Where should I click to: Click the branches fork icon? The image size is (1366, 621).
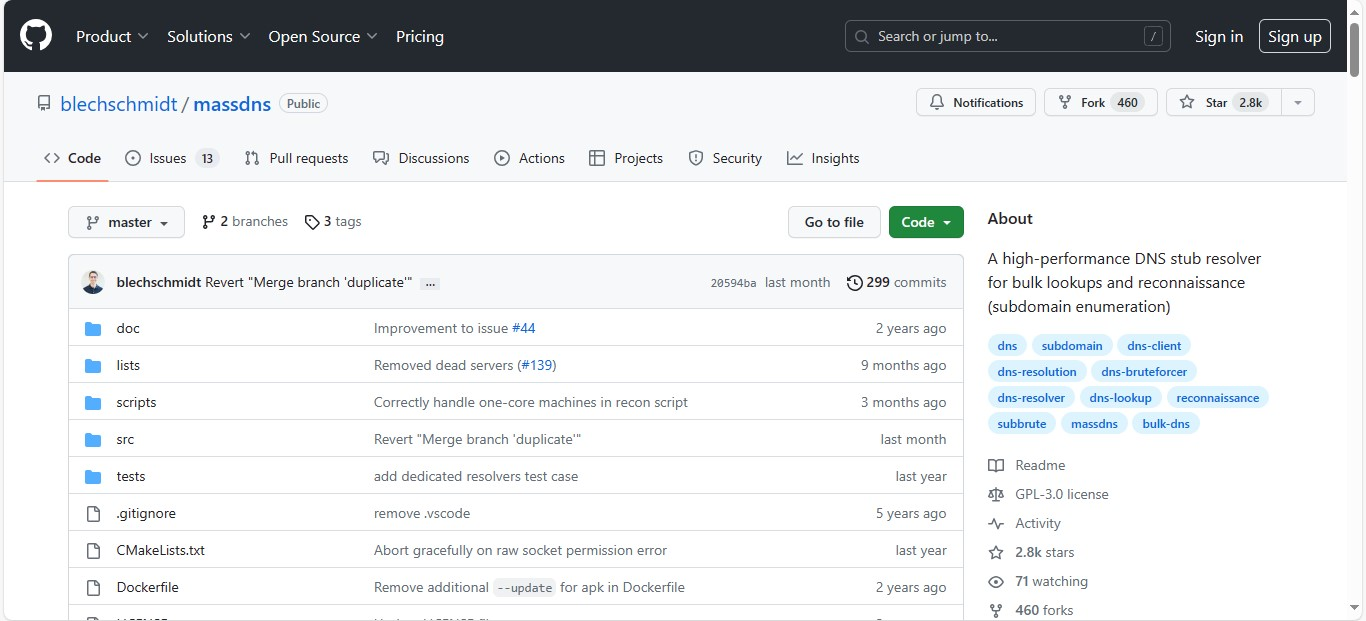coord(208,222)
